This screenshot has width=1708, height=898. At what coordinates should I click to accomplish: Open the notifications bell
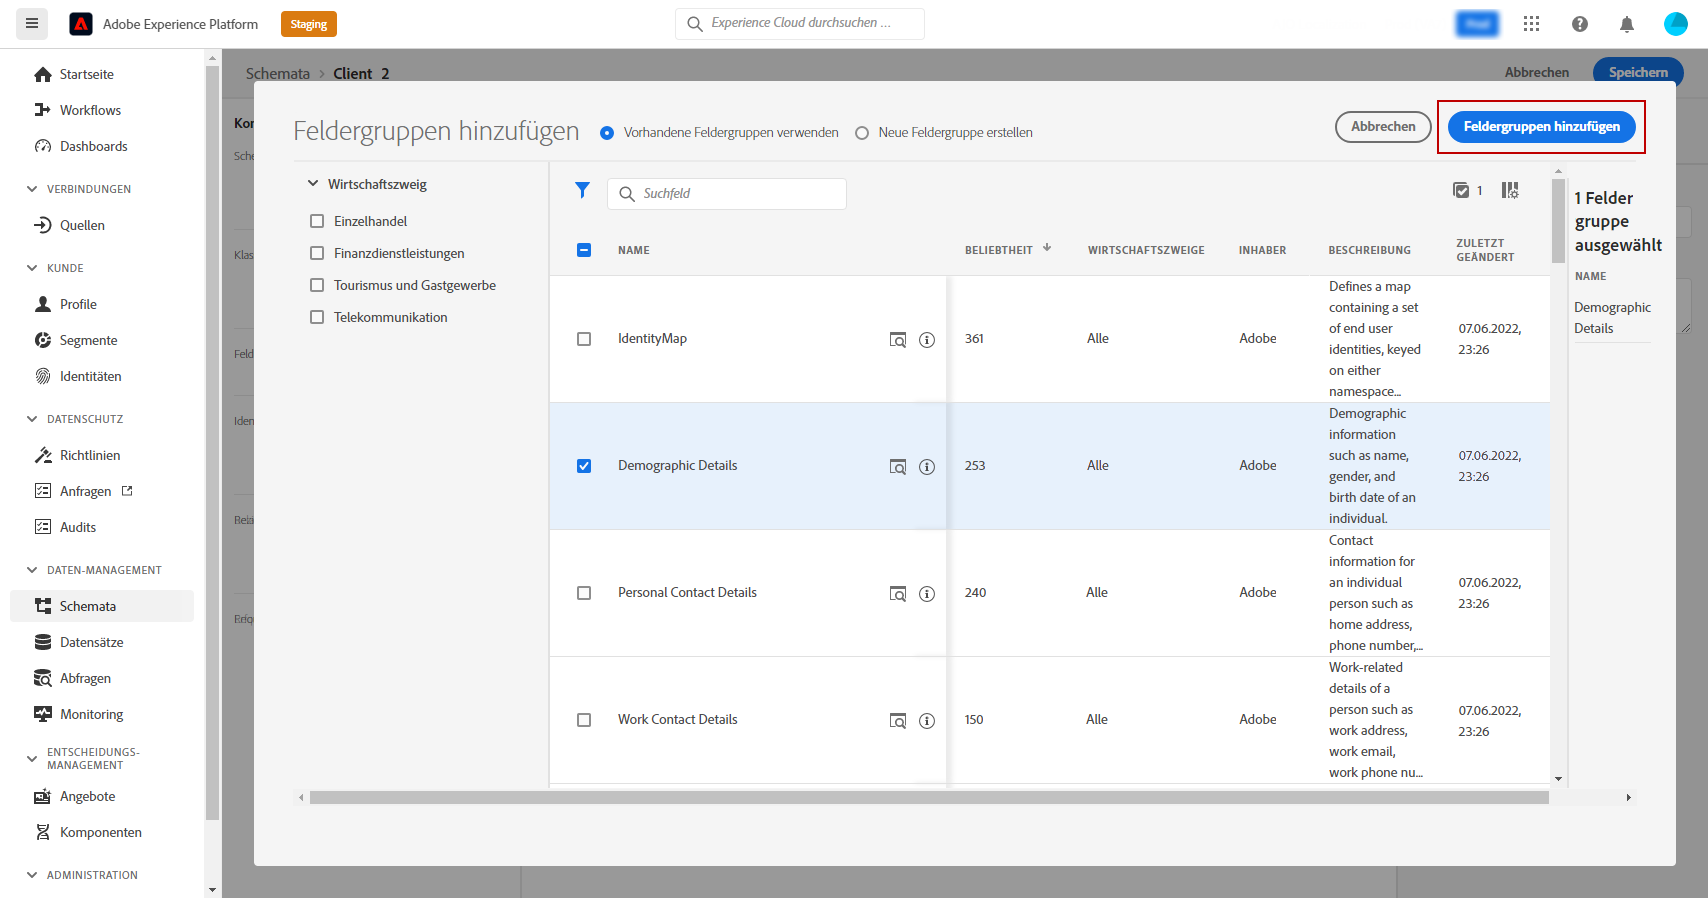point(1627,24)
